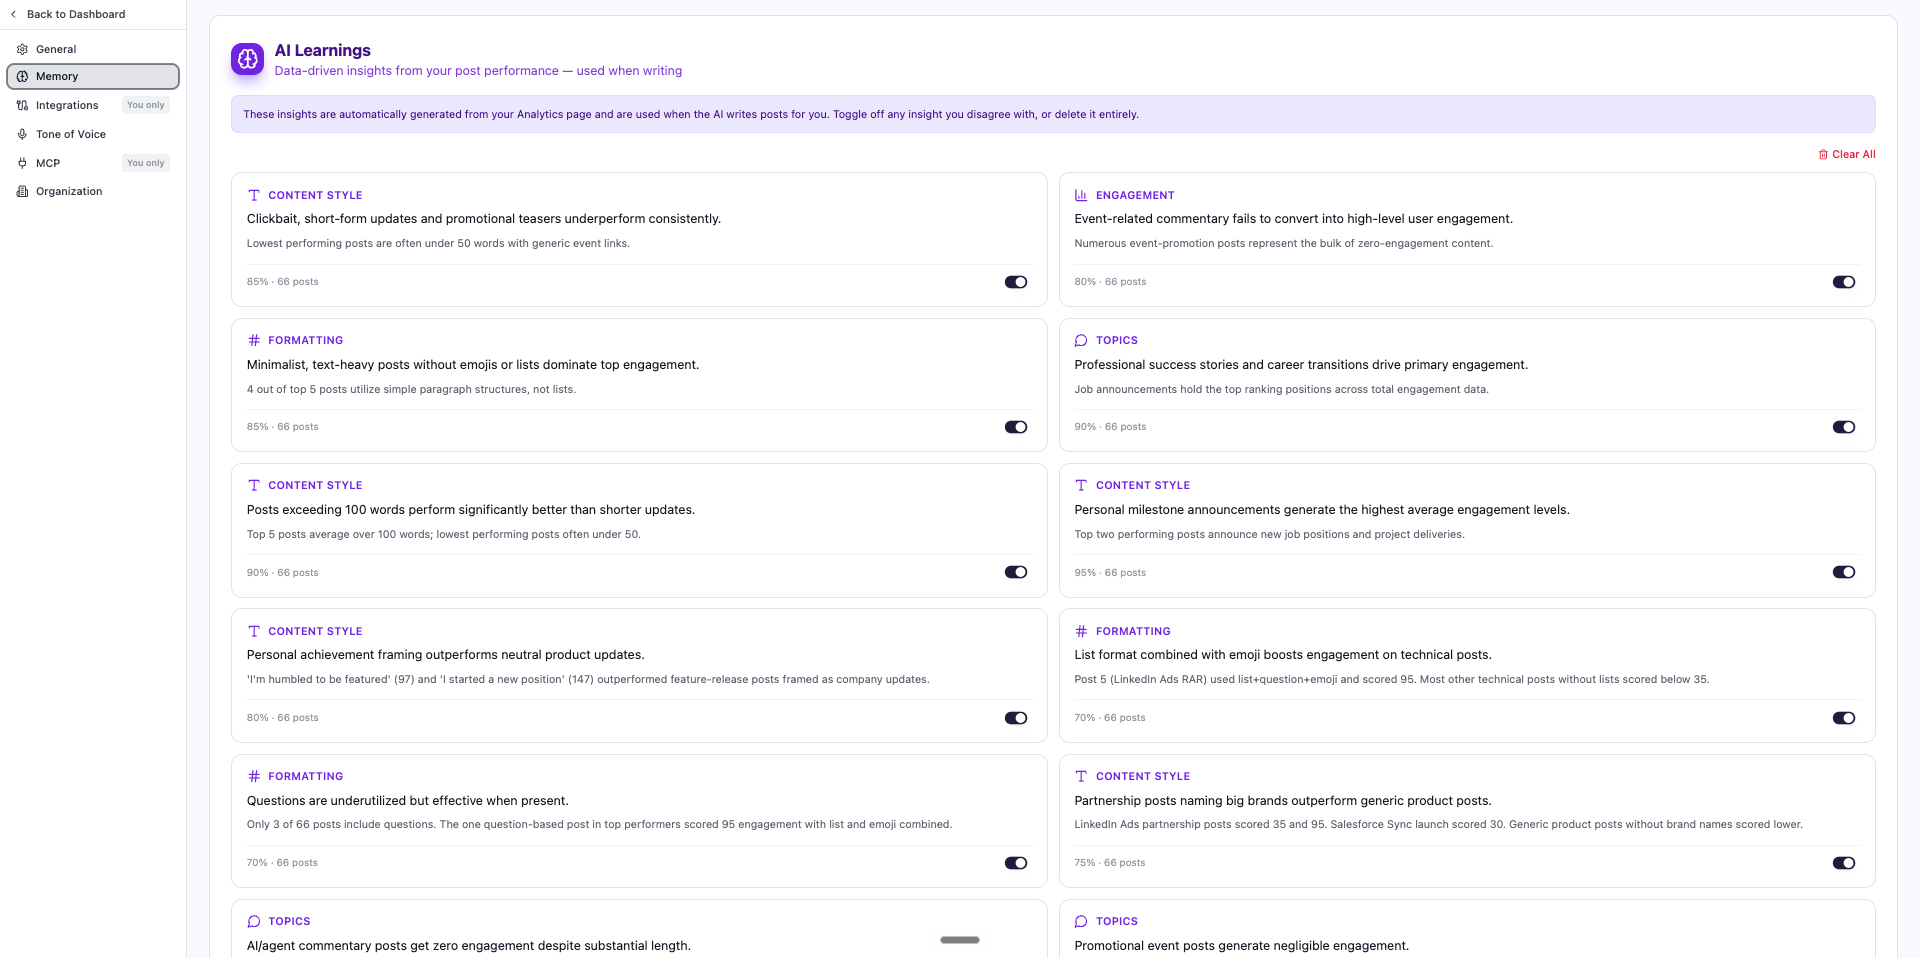Click the purple AI Learnings brain logo
Viewport: 1920px width, 958px height.
pos(247,59)
